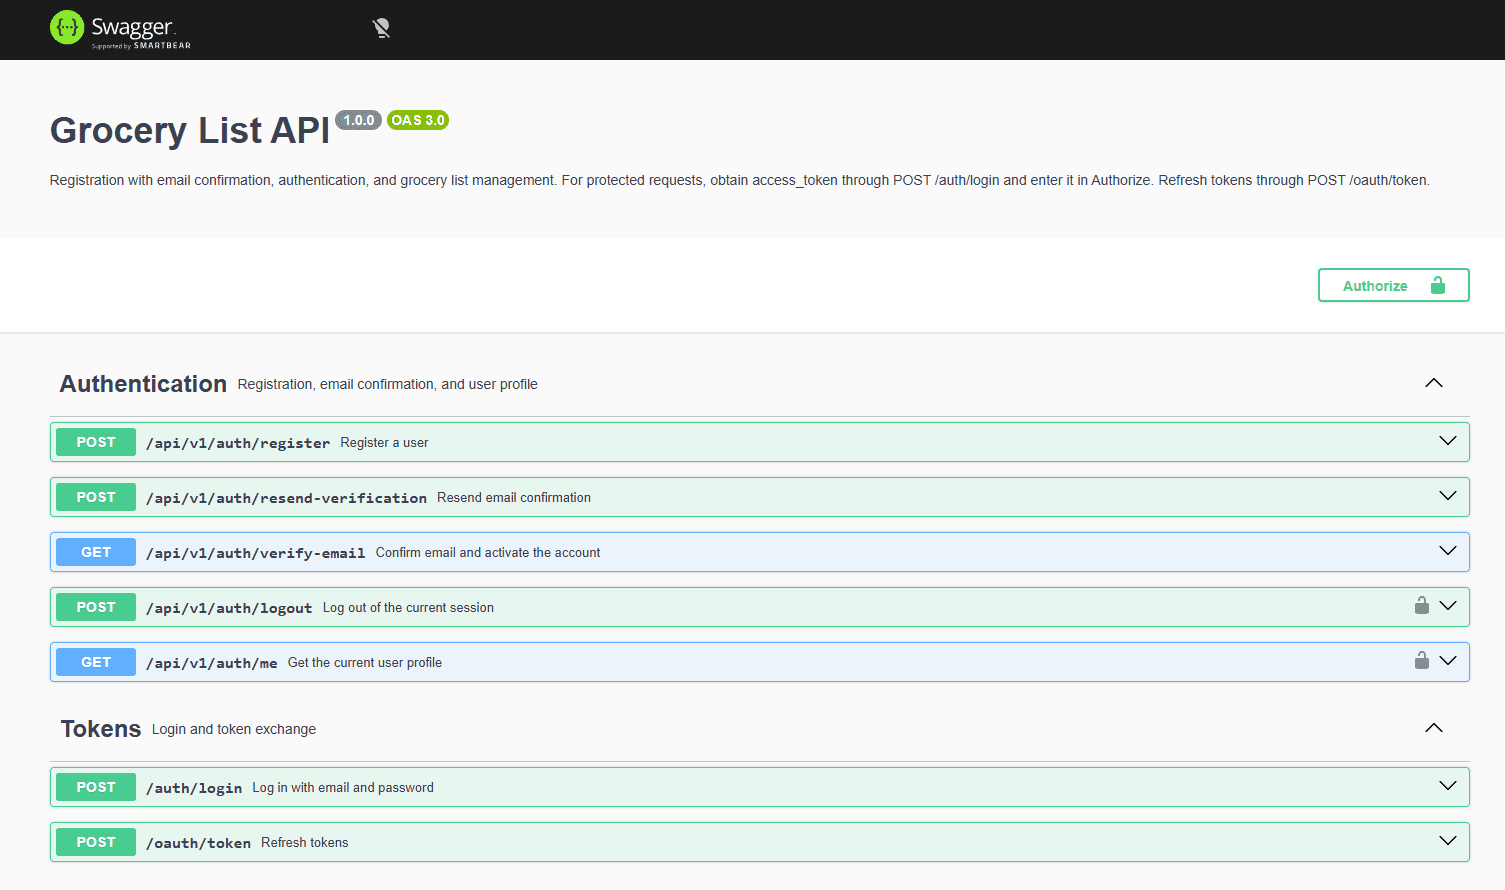This screenshot has width=1505, height=890.
Task: Click the /api/v1/auth/resend-verification path
Action: point(286,498)
